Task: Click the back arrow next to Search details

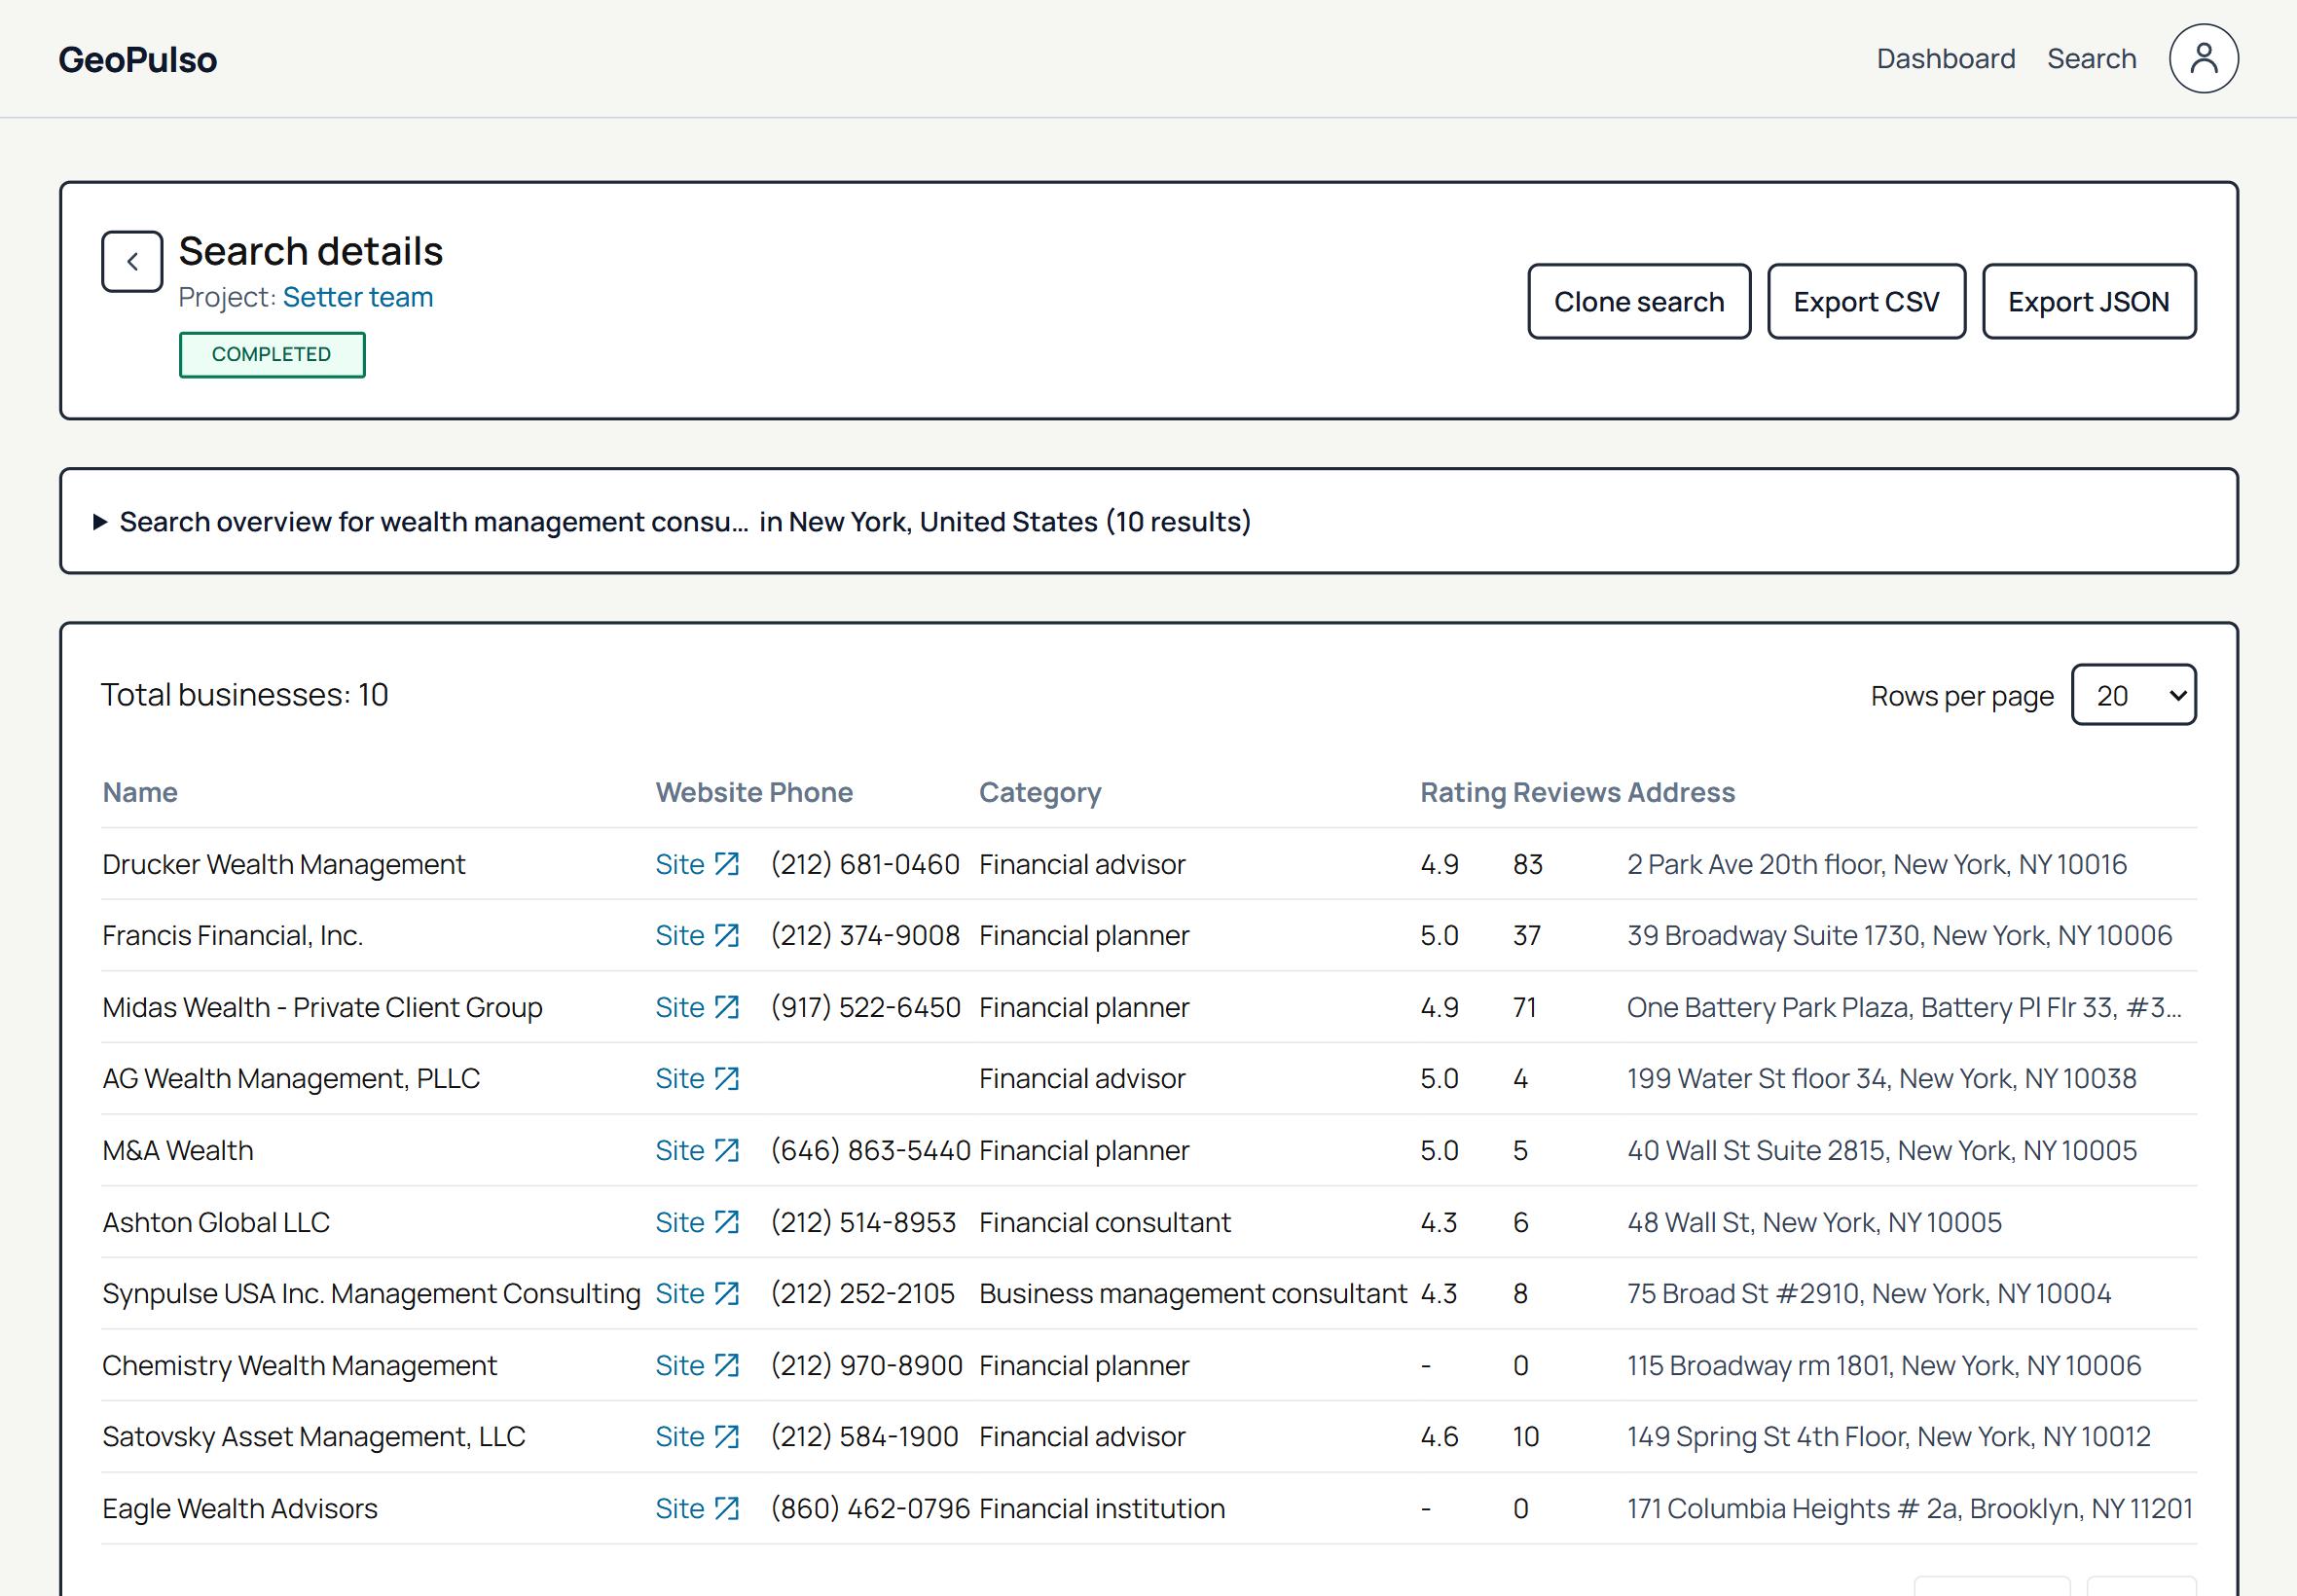Action: [131, 260]
